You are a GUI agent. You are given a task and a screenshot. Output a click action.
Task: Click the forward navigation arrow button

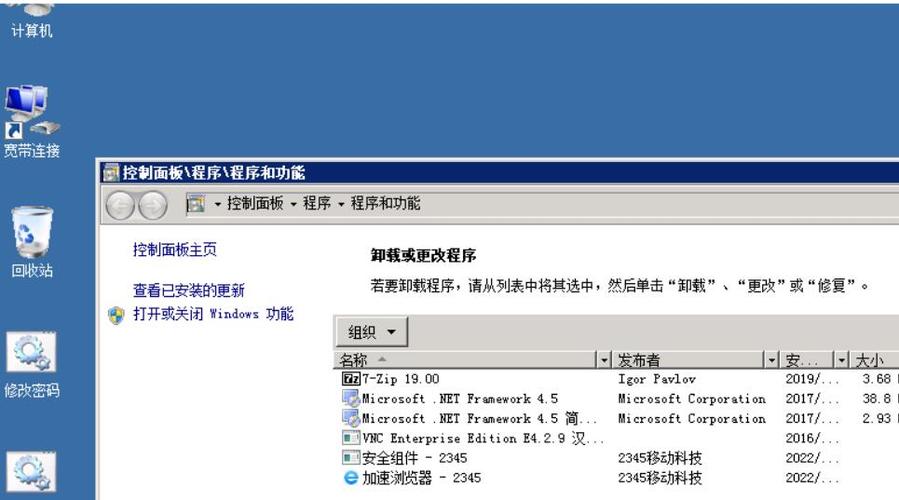tap(152, 205)
